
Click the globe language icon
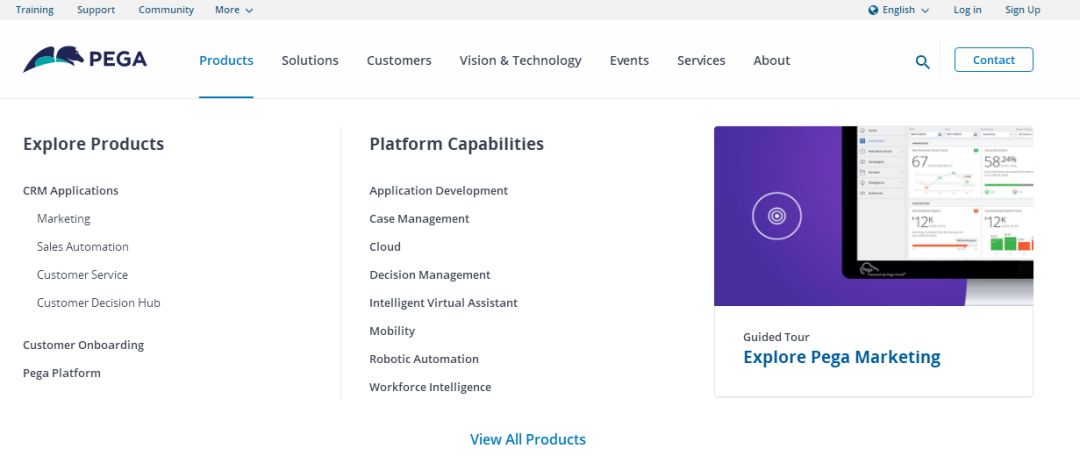[x=873, y=10]
